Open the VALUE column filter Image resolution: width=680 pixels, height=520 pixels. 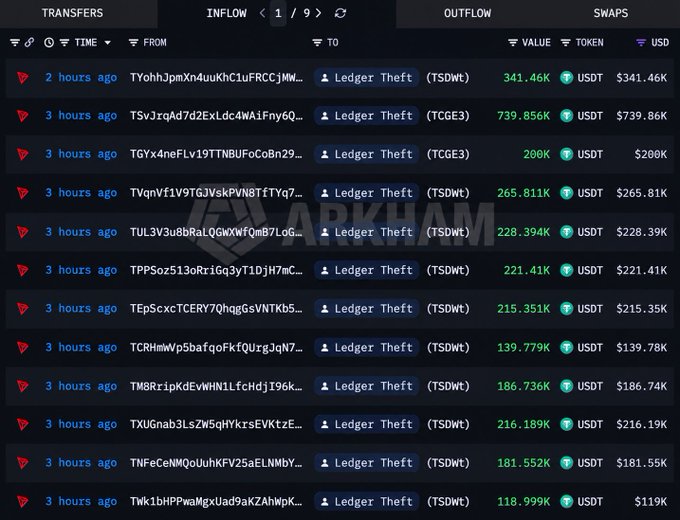(x=513, y=43)
